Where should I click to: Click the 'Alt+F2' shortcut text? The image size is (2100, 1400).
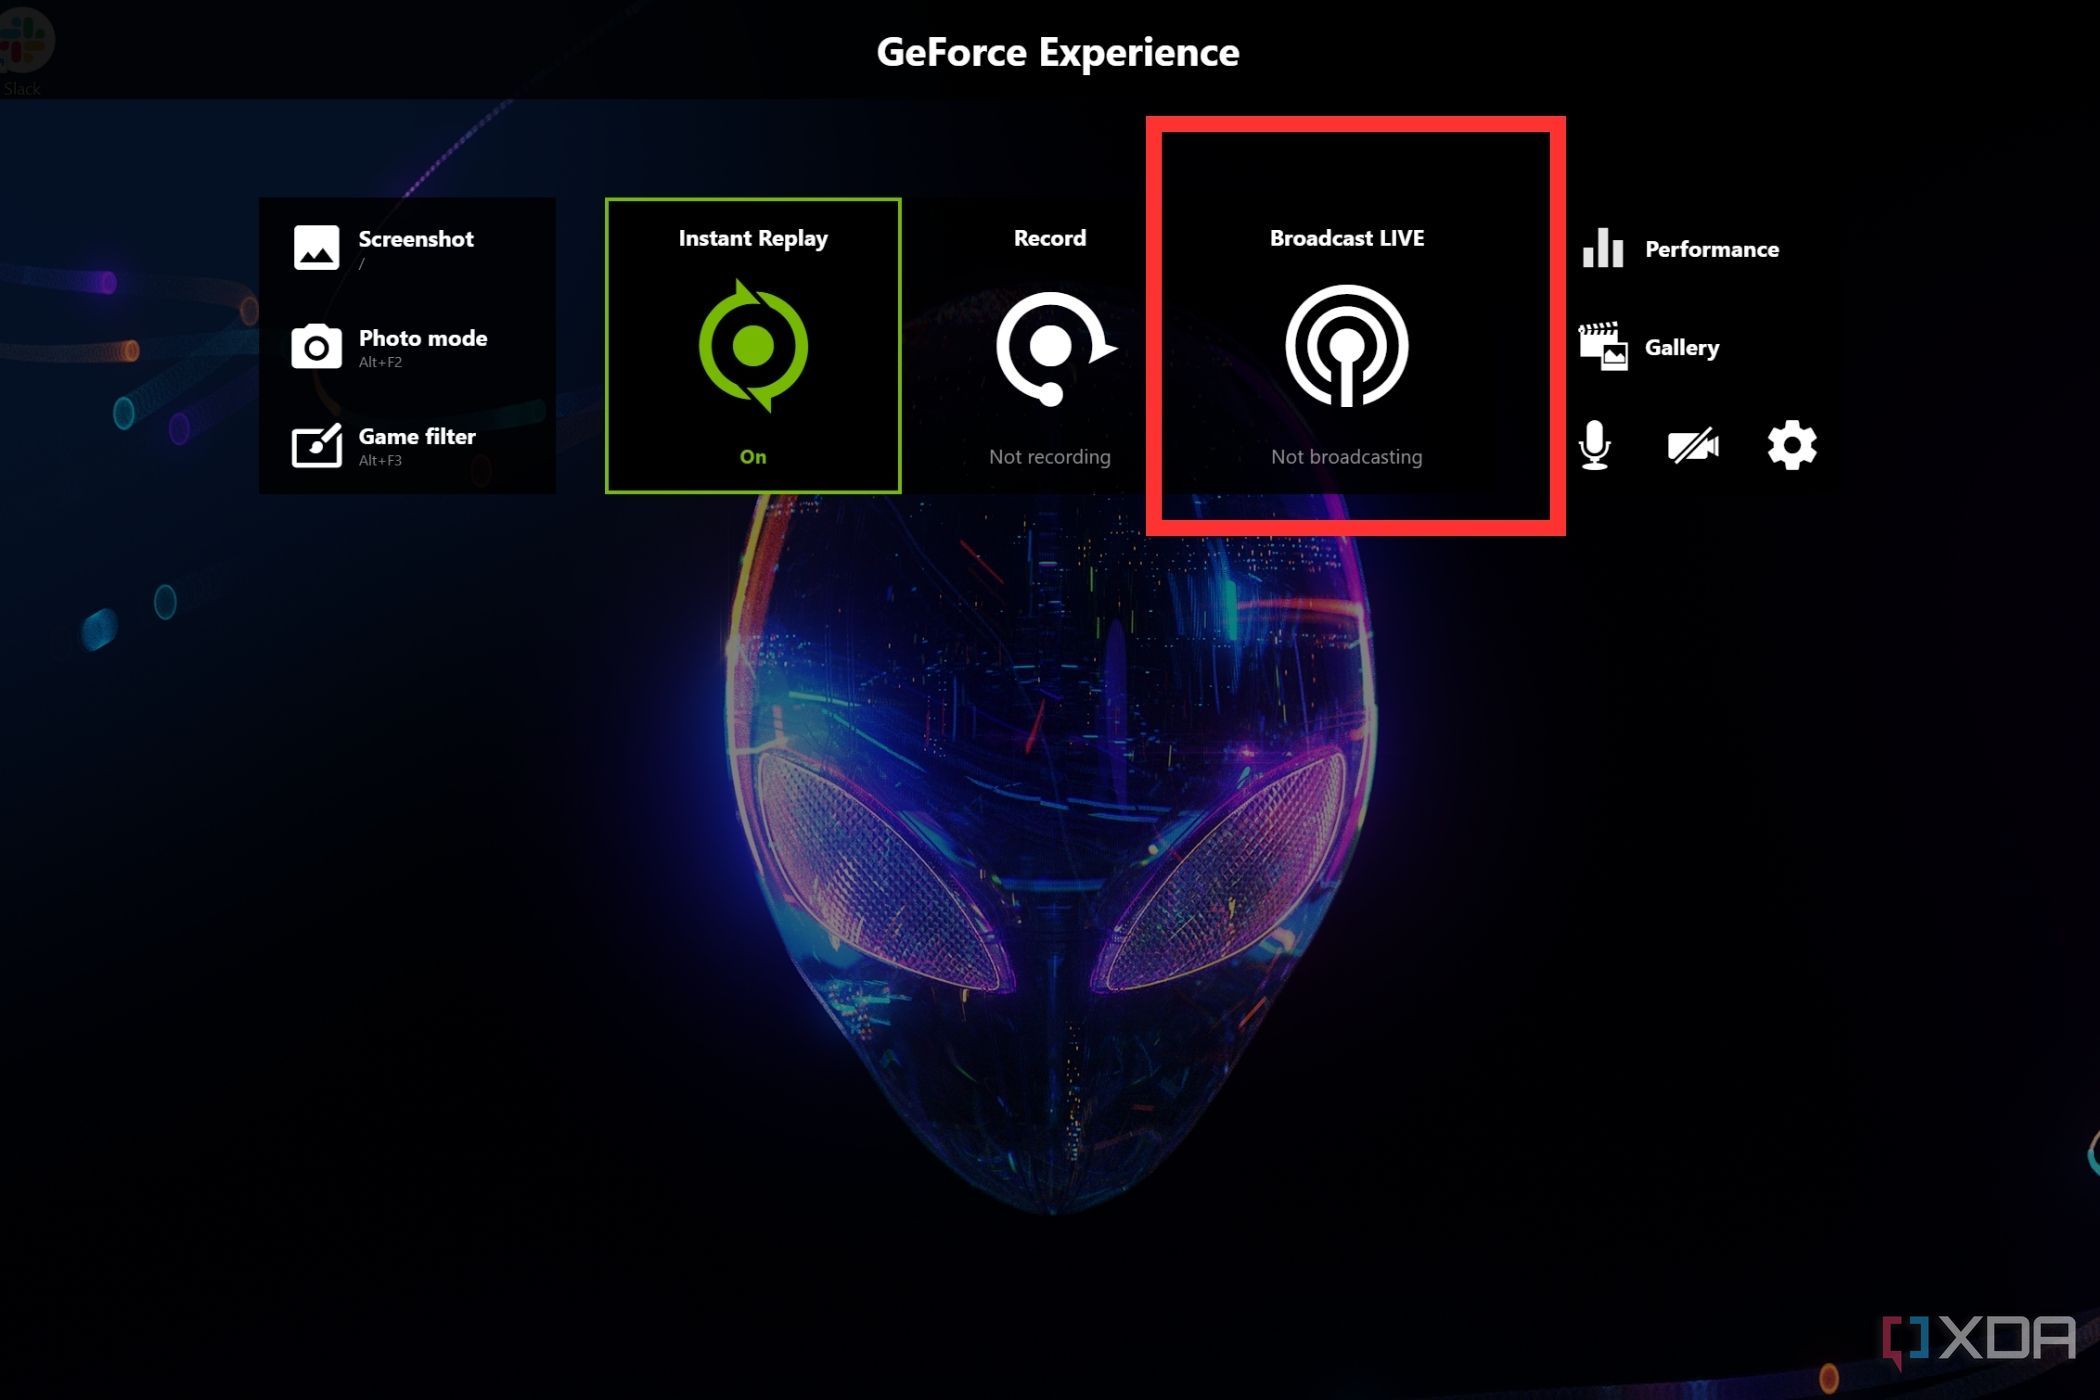click(x=380, y=362)
